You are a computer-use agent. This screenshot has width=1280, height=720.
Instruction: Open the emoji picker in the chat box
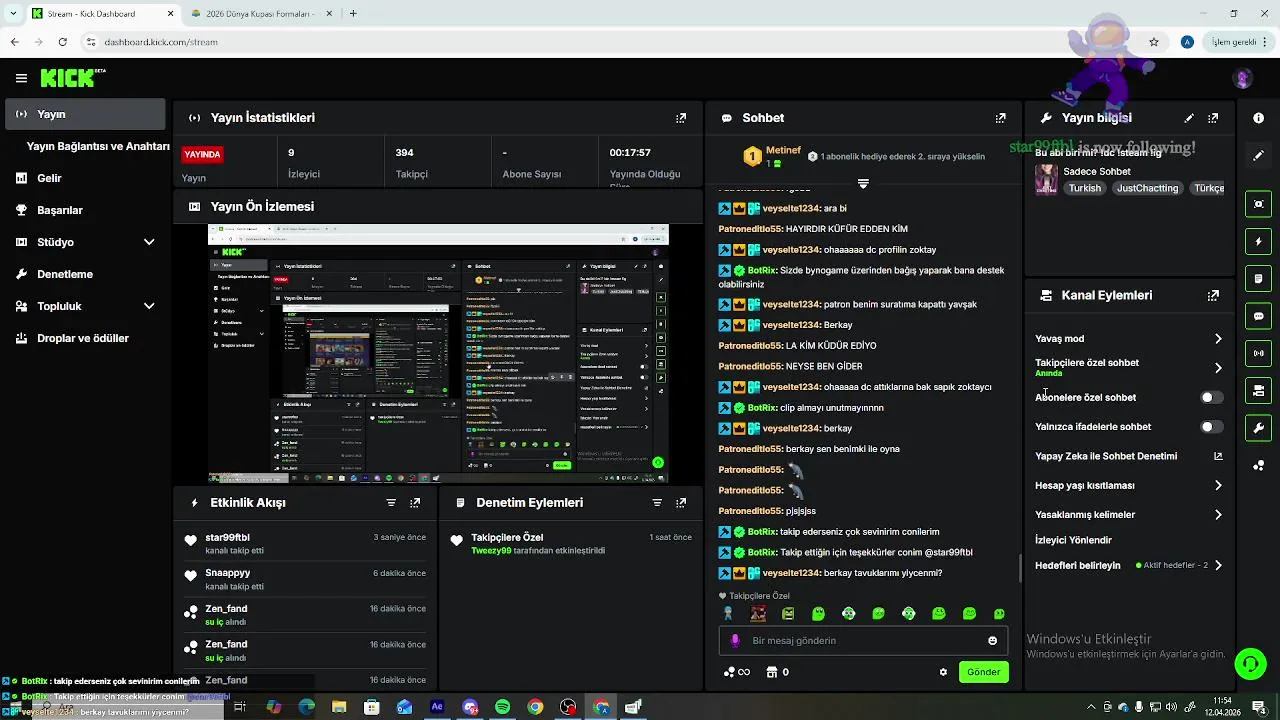click(992, 641)
